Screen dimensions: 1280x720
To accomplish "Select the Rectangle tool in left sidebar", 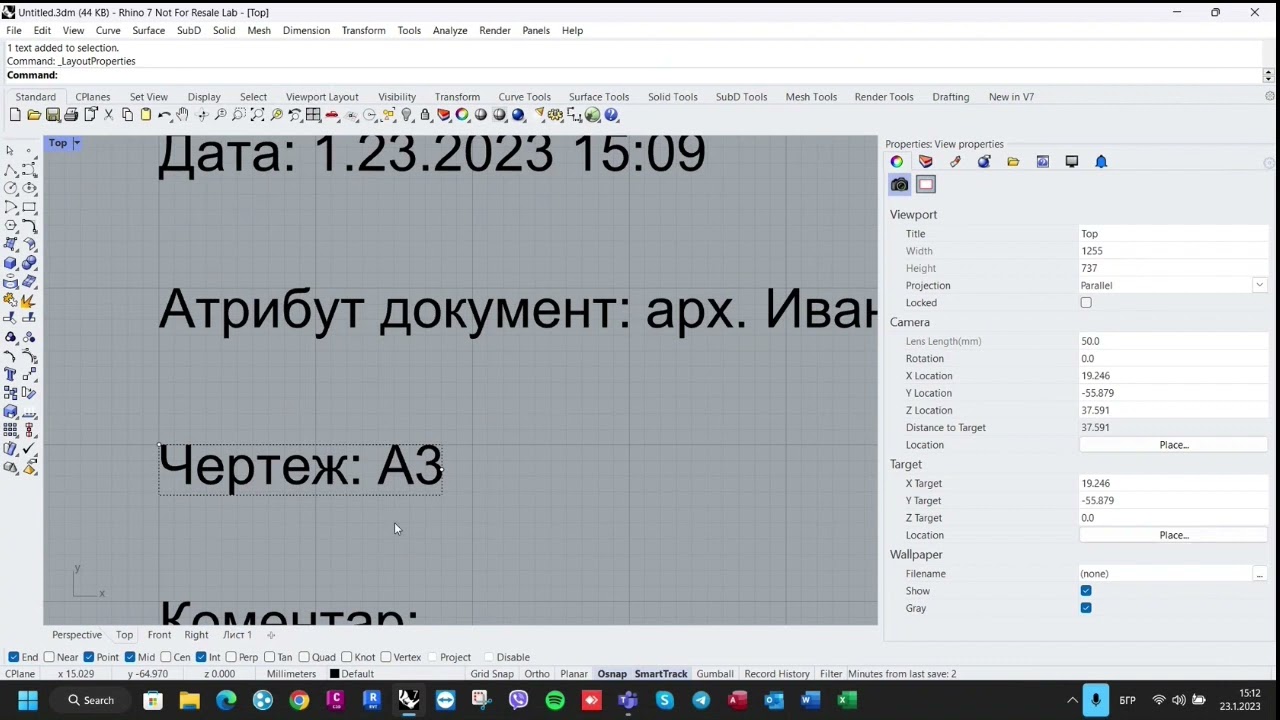I will click(29, 207).
